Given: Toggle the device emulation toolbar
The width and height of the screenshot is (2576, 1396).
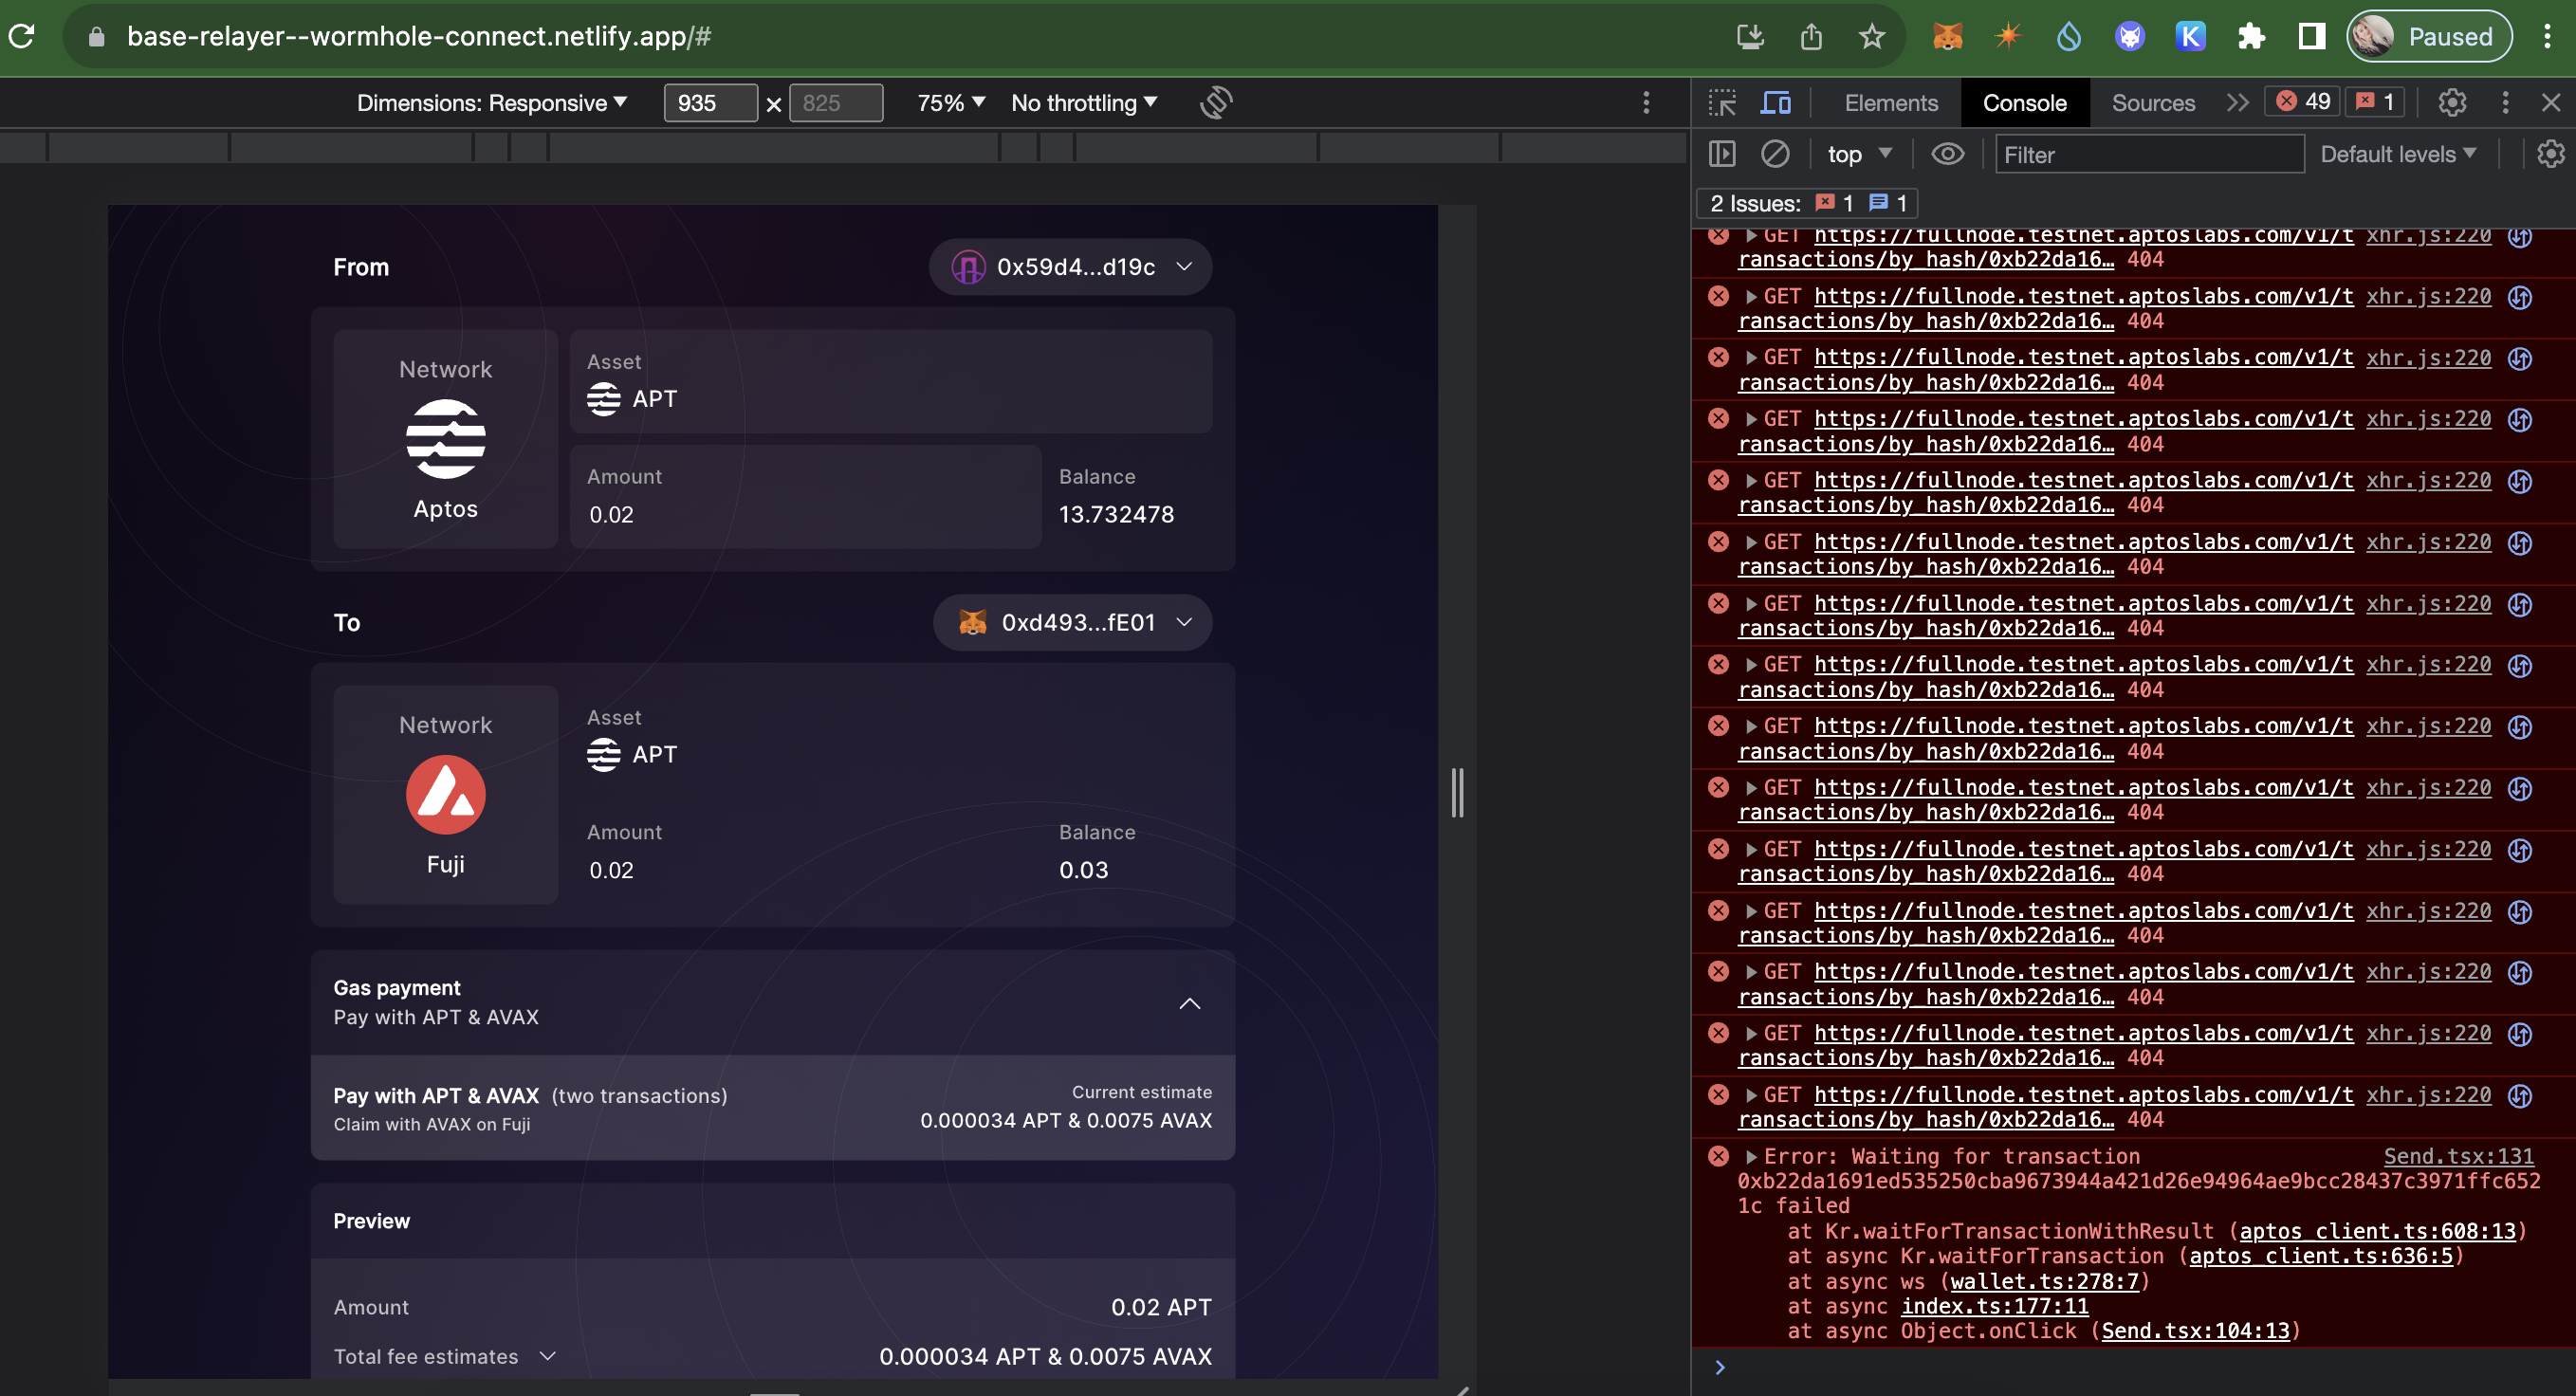Looking at the screenshot, I should coord(1777,102).
